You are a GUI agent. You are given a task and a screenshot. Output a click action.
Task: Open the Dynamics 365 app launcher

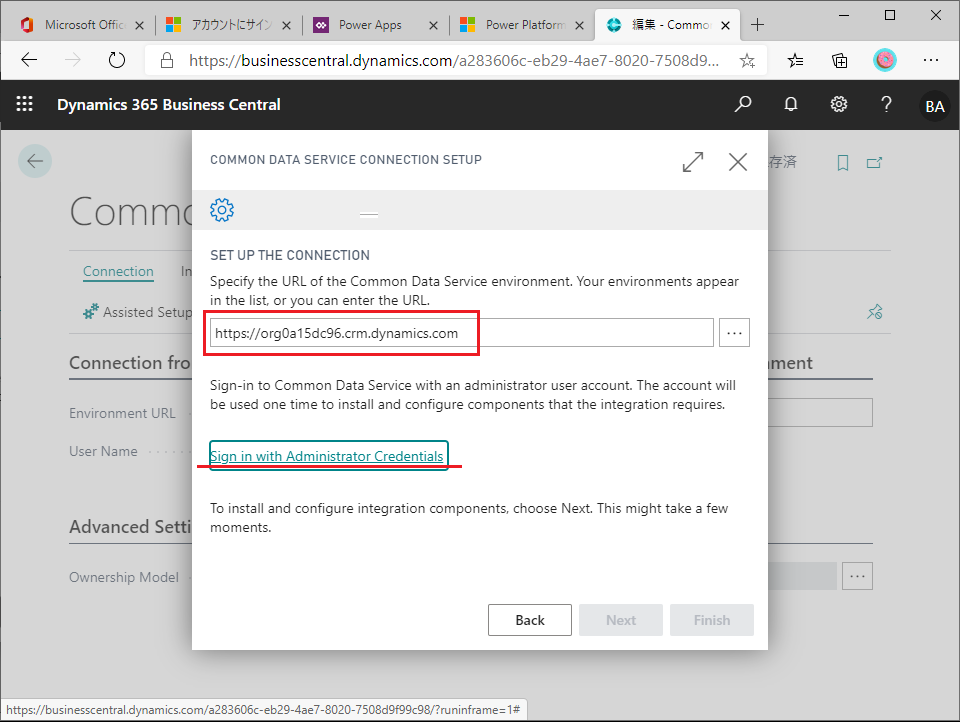coord(24,104)
